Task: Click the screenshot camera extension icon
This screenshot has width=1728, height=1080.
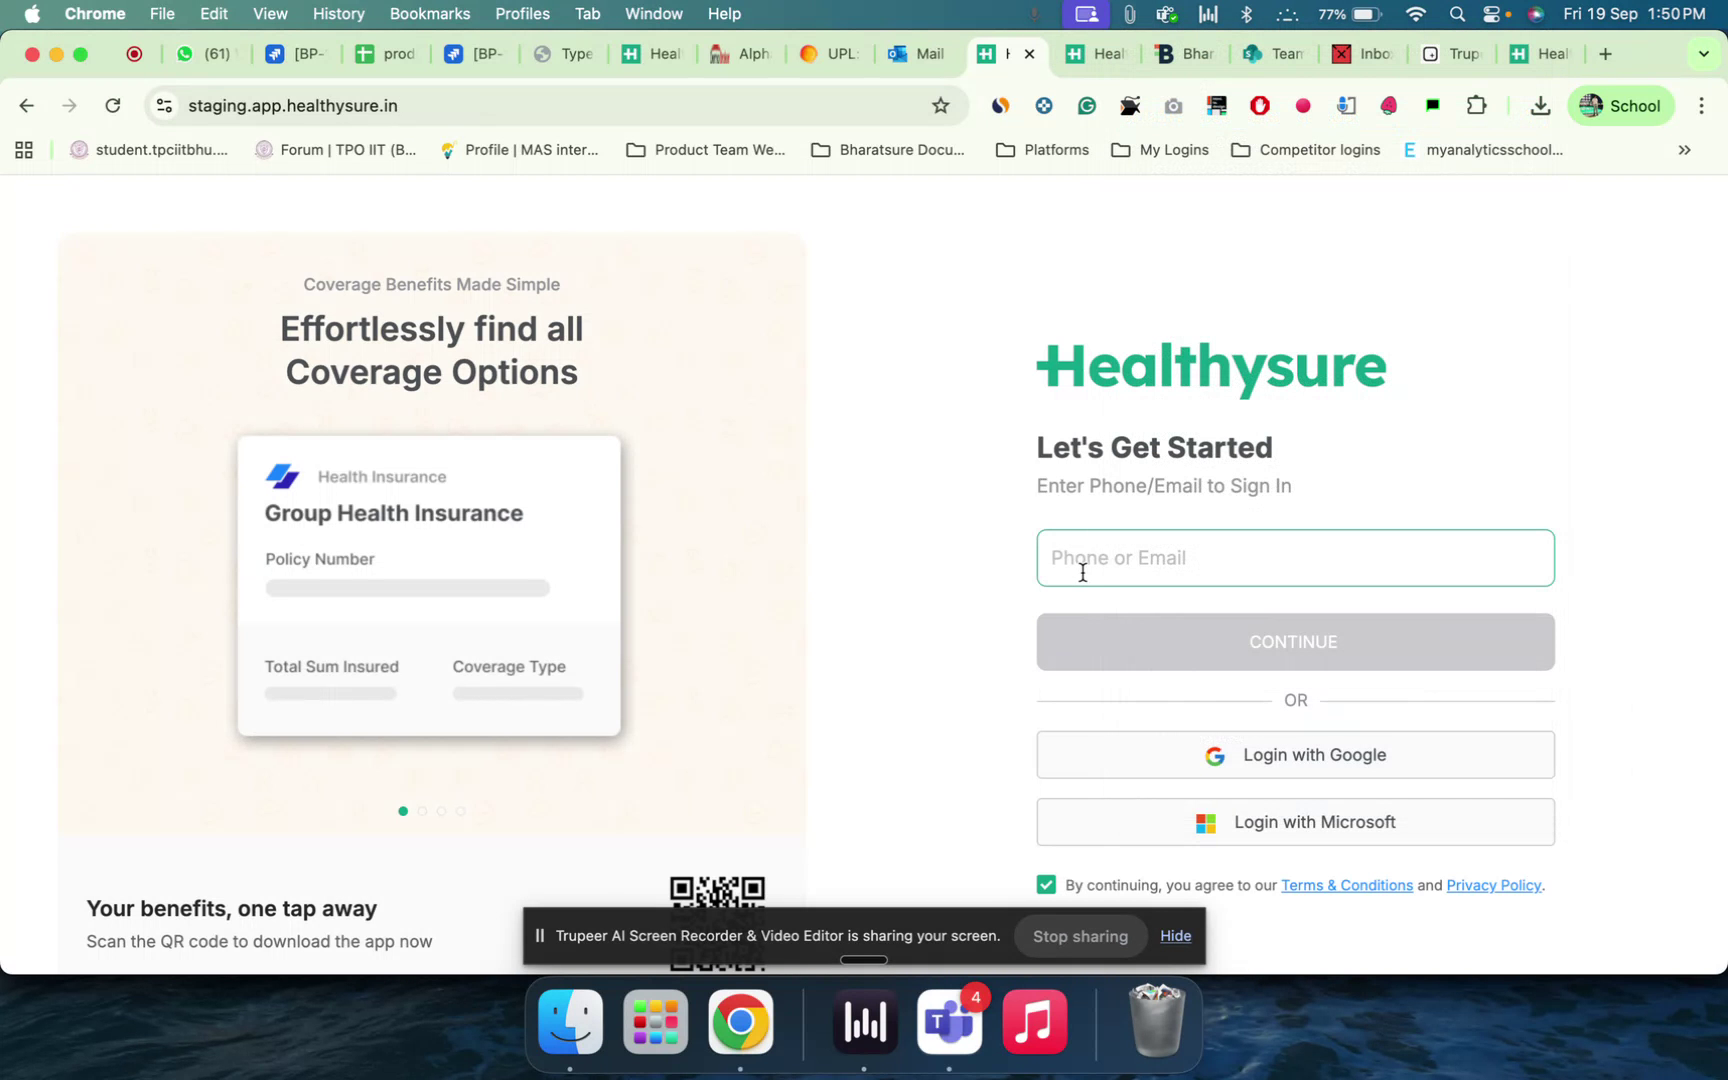Action: click(x=1173, y=105)
